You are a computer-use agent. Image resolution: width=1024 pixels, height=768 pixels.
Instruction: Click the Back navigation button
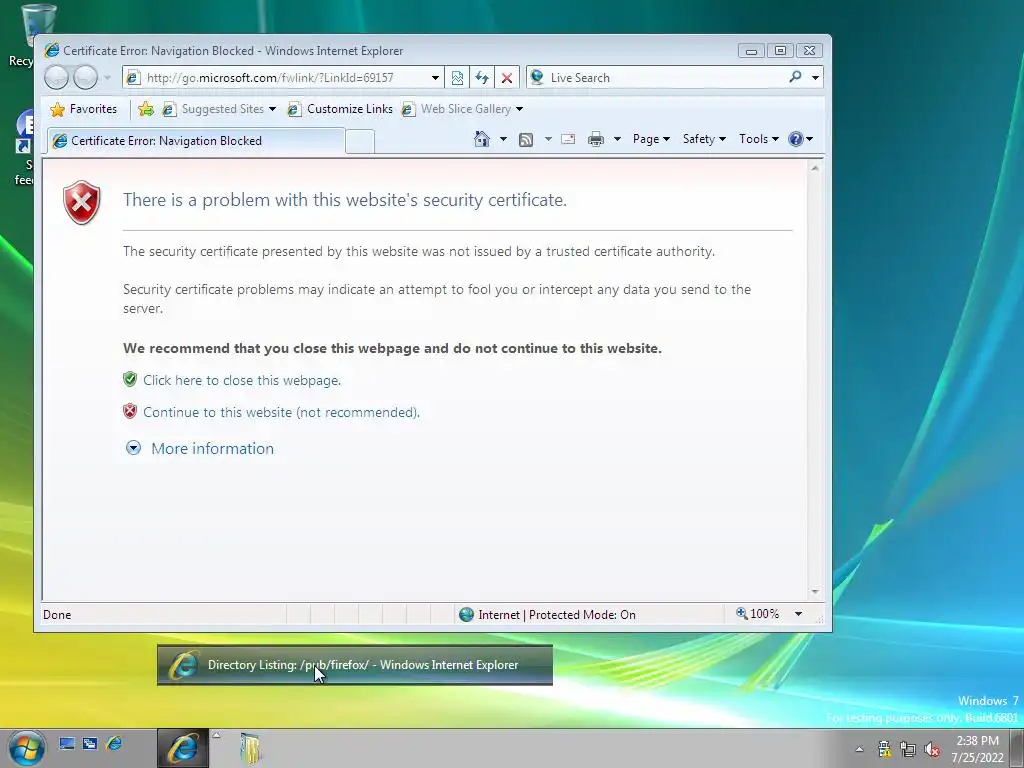pyautogui.click(x=56, y=78)
